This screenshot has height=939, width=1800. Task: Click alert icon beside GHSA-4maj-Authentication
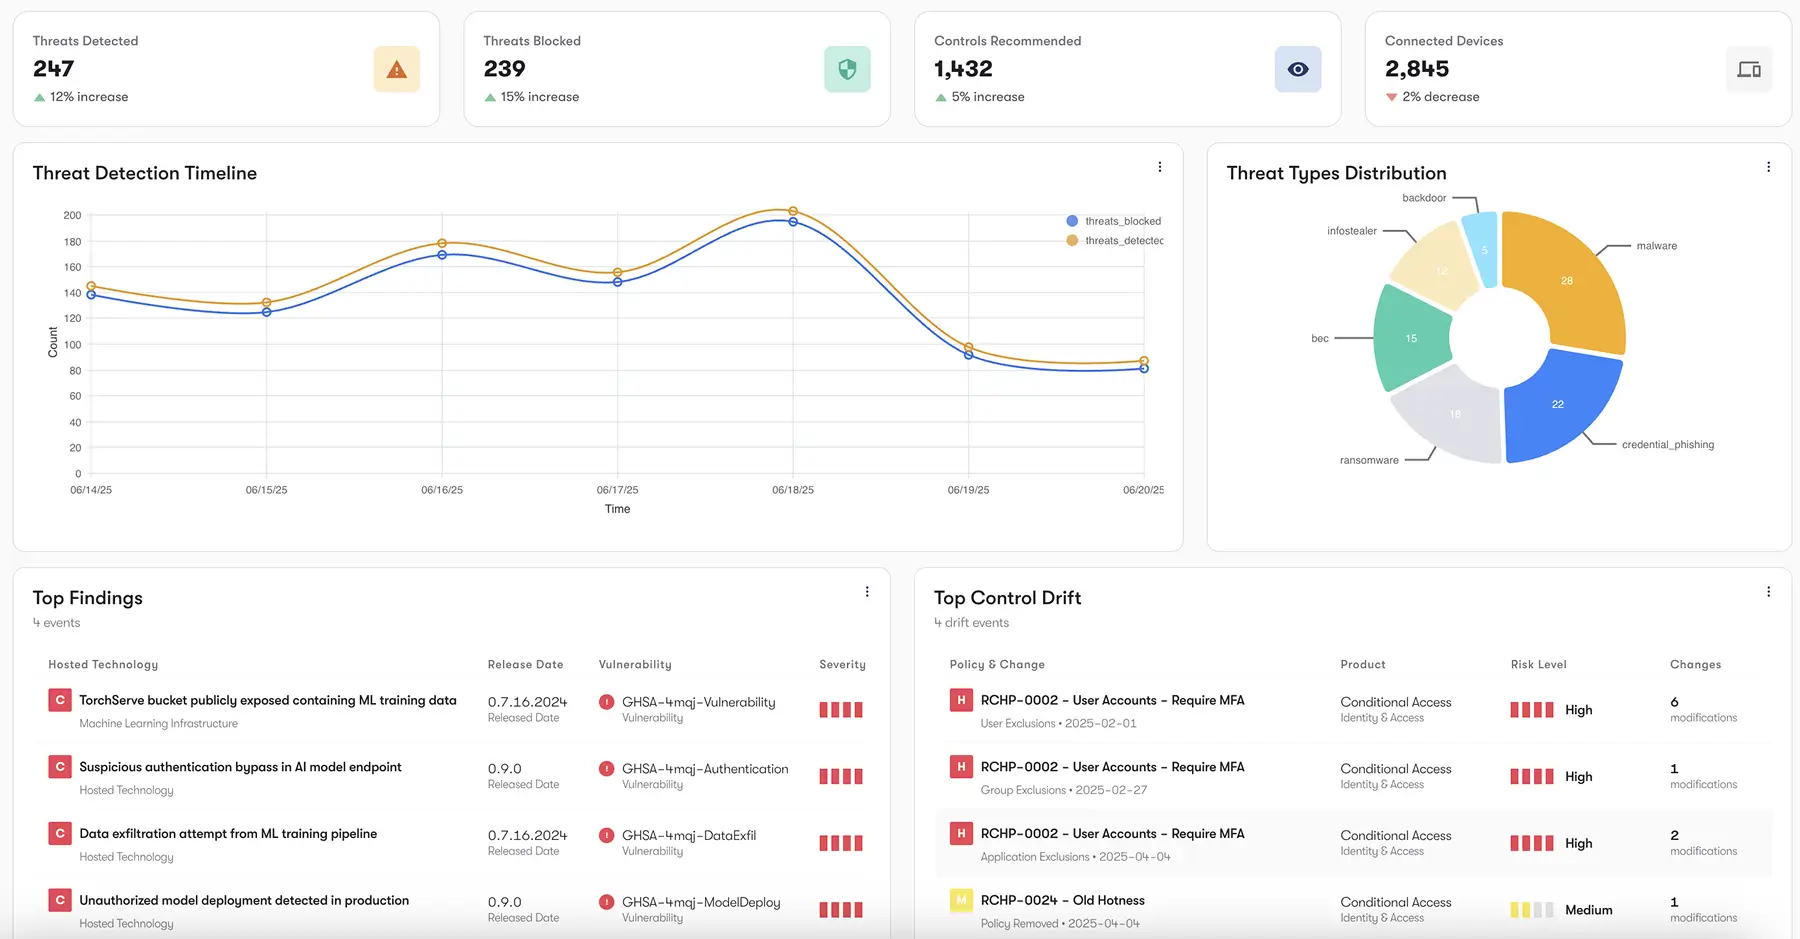click(x=606, y=769)
